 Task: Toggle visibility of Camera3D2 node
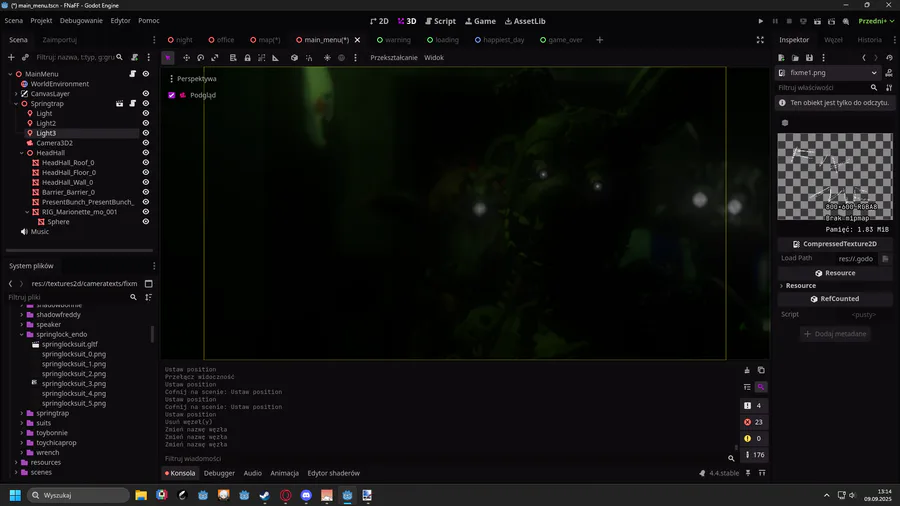click(146, 143)
